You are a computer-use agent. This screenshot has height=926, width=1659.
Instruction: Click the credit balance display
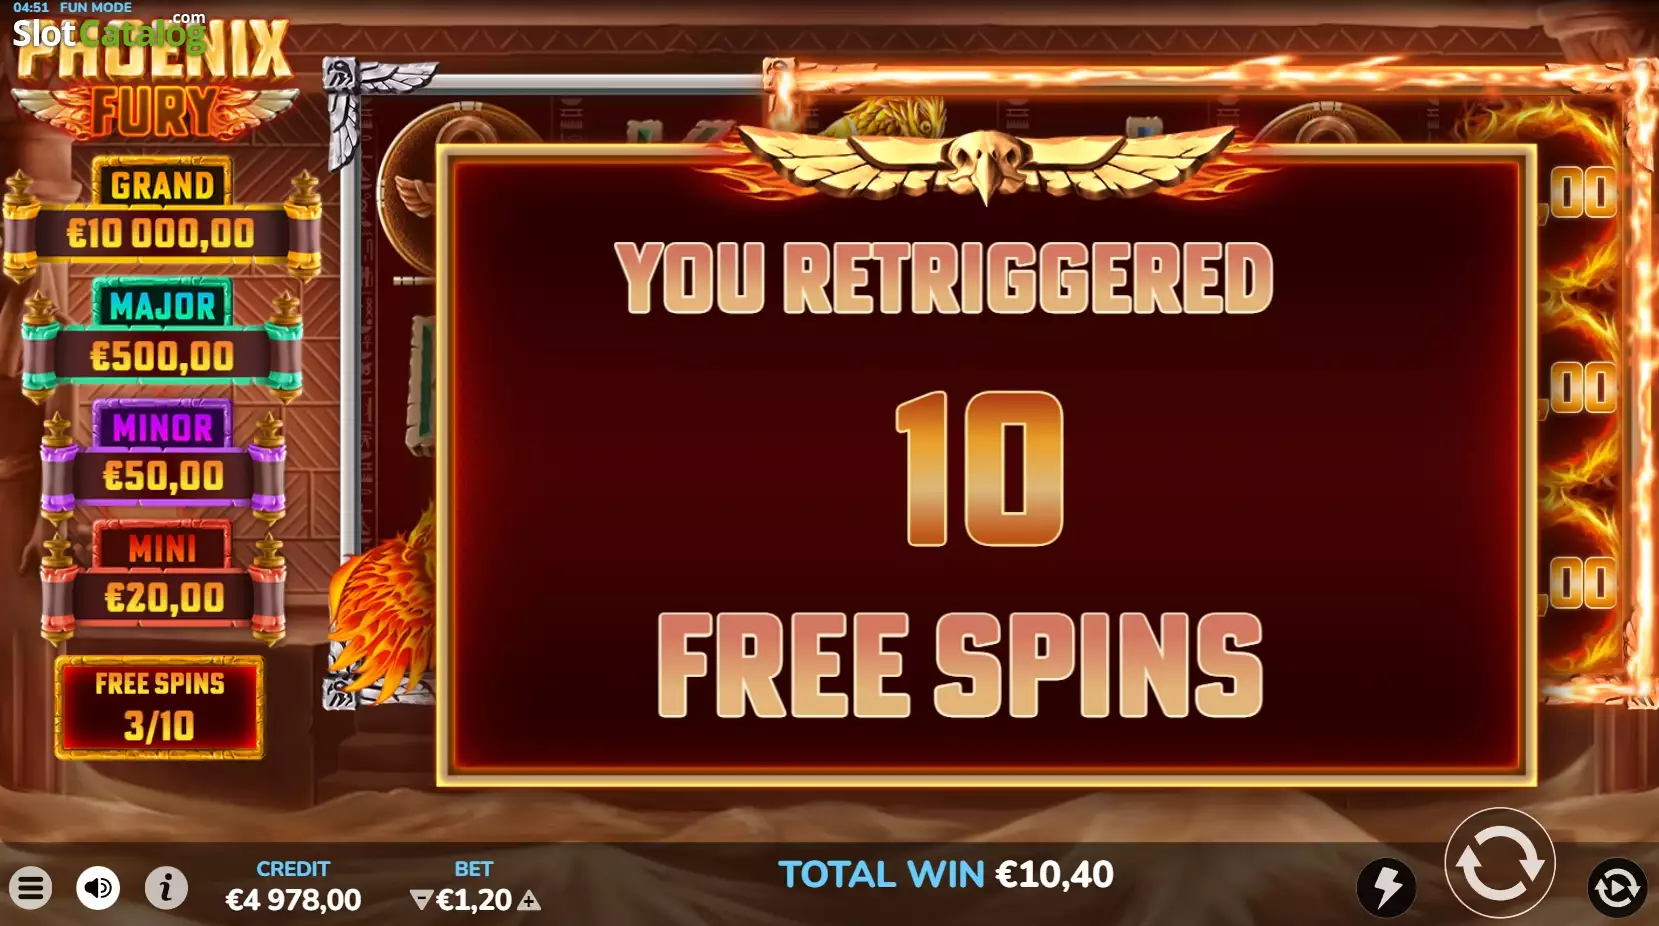tap(293, 887)
